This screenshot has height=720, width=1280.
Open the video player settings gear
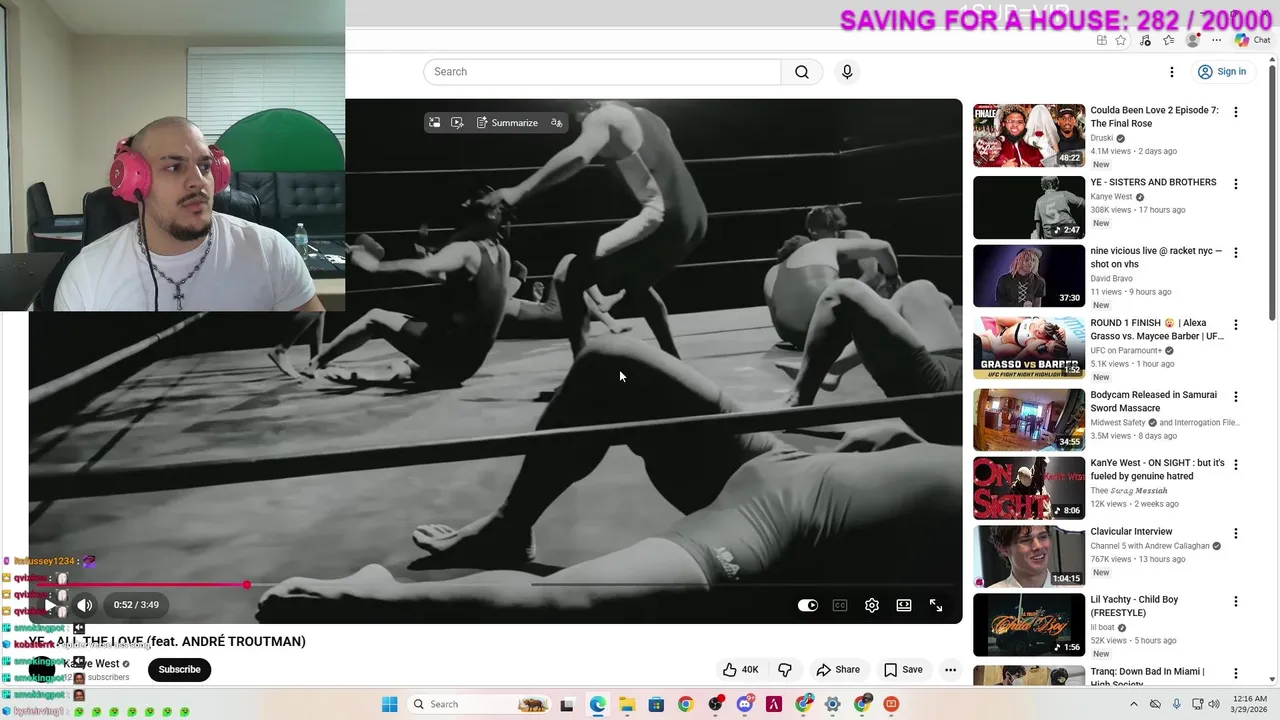click(872, 605)
